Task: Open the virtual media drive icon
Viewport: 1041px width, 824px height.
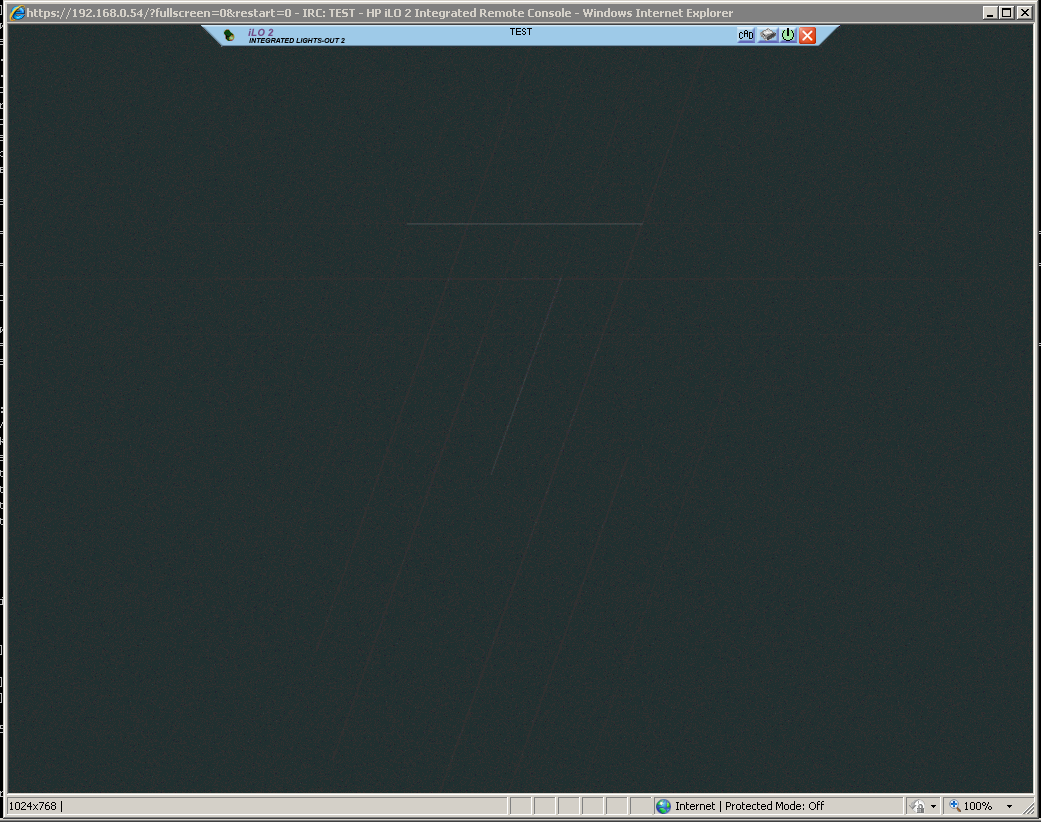Action: click(x=767, y=35)
